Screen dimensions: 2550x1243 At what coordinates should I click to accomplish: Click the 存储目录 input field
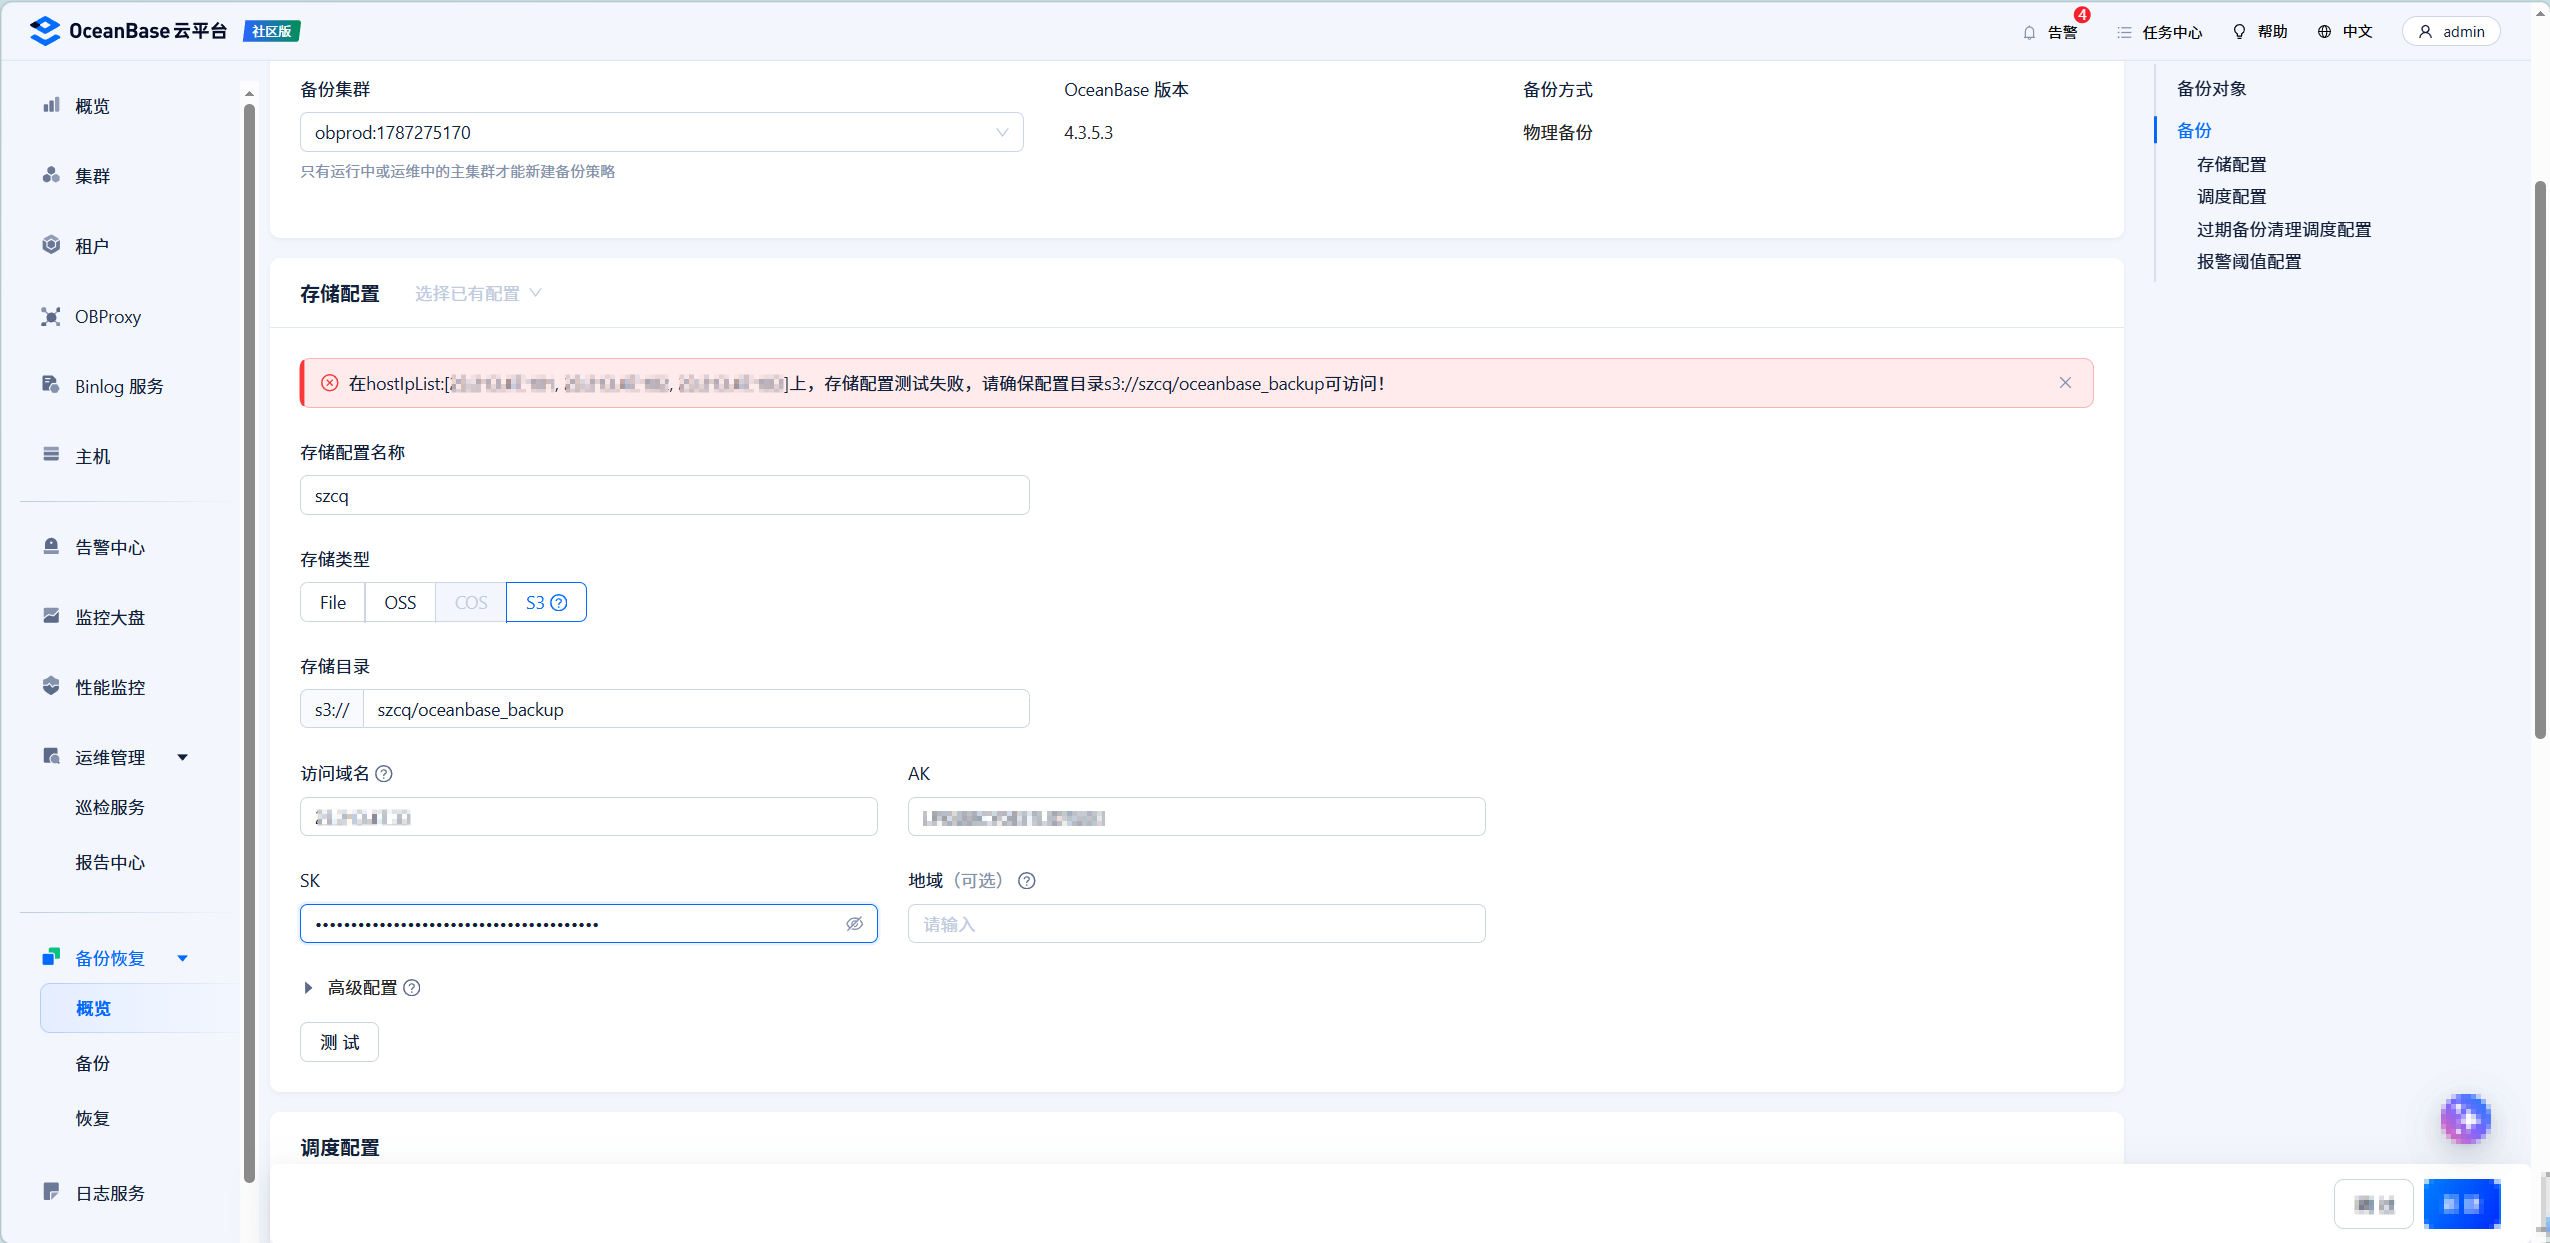click(x=696, y=709)
